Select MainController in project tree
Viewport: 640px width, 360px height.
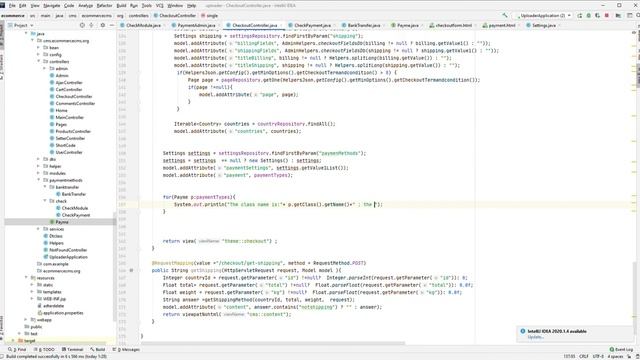(x=69, y=118)
